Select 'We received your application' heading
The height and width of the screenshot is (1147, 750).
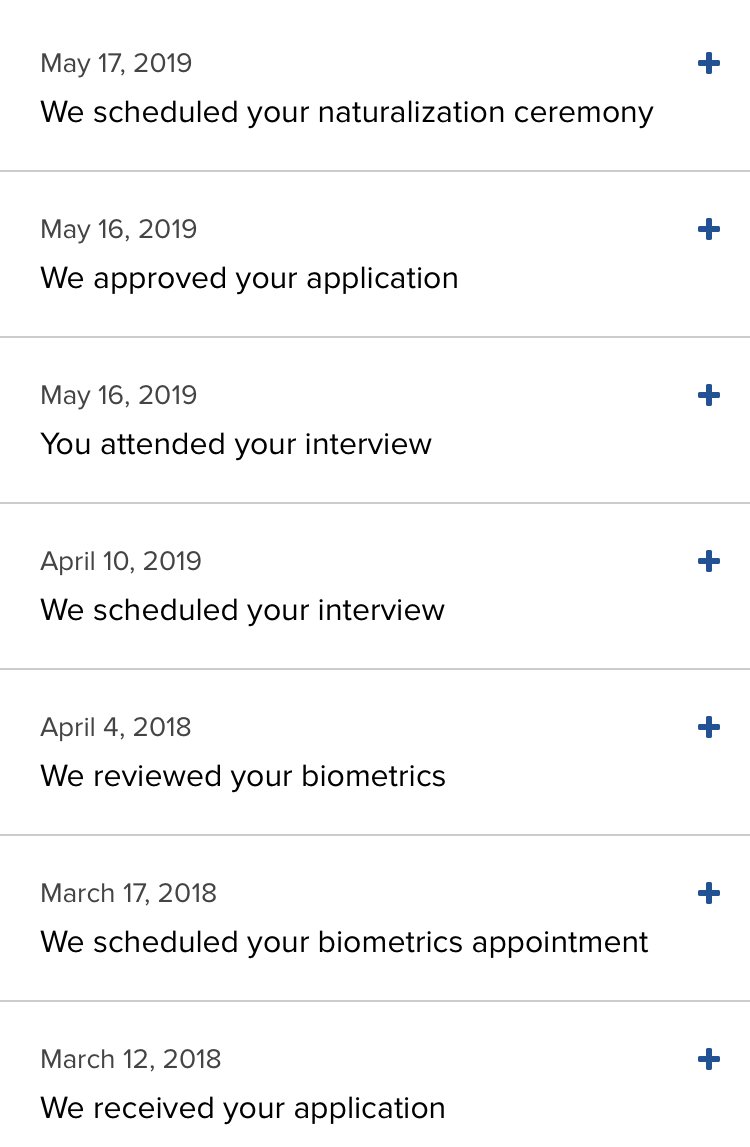[243, 1109]
